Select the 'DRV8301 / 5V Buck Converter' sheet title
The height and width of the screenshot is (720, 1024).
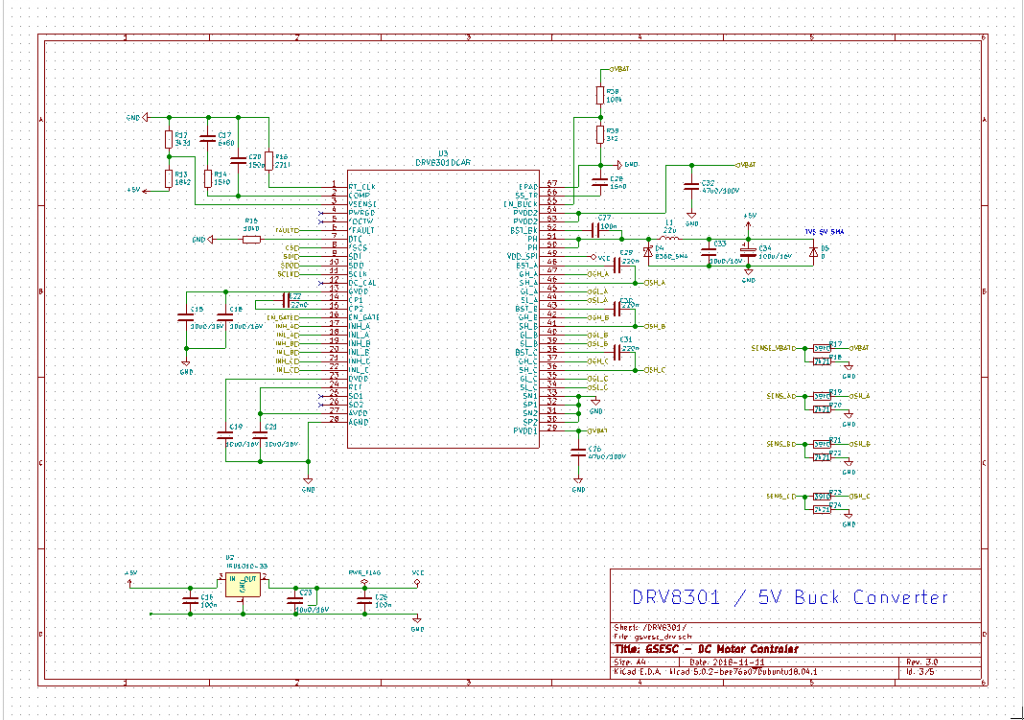pos(790,597)
